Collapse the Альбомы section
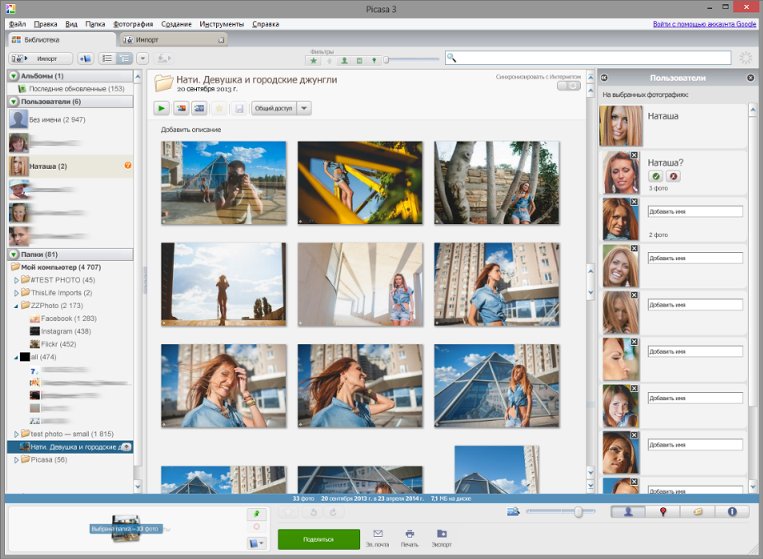This screenshot has width=763, height=559. click(14, 76)
